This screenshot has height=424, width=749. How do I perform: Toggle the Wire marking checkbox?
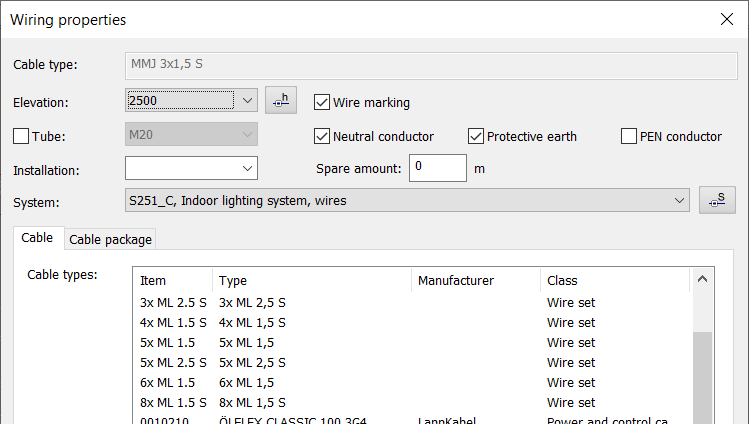(322, 102)
